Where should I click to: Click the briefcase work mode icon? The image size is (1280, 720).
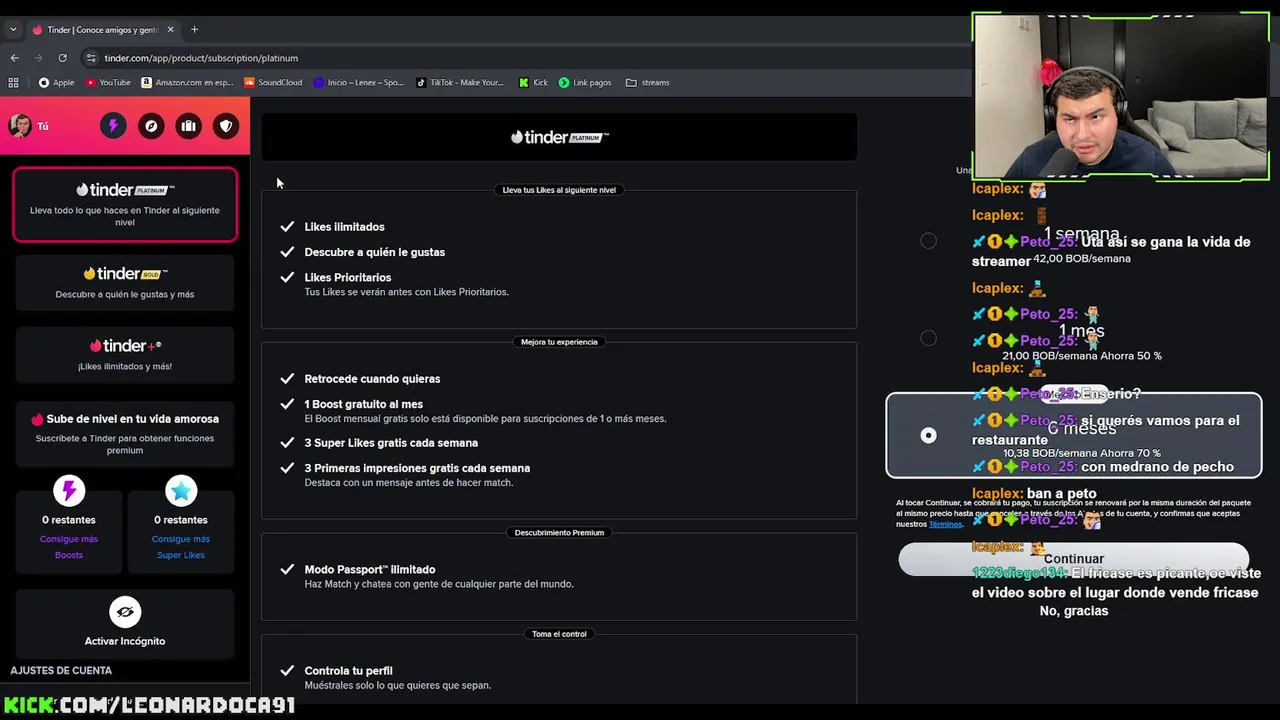coord(188,126)
